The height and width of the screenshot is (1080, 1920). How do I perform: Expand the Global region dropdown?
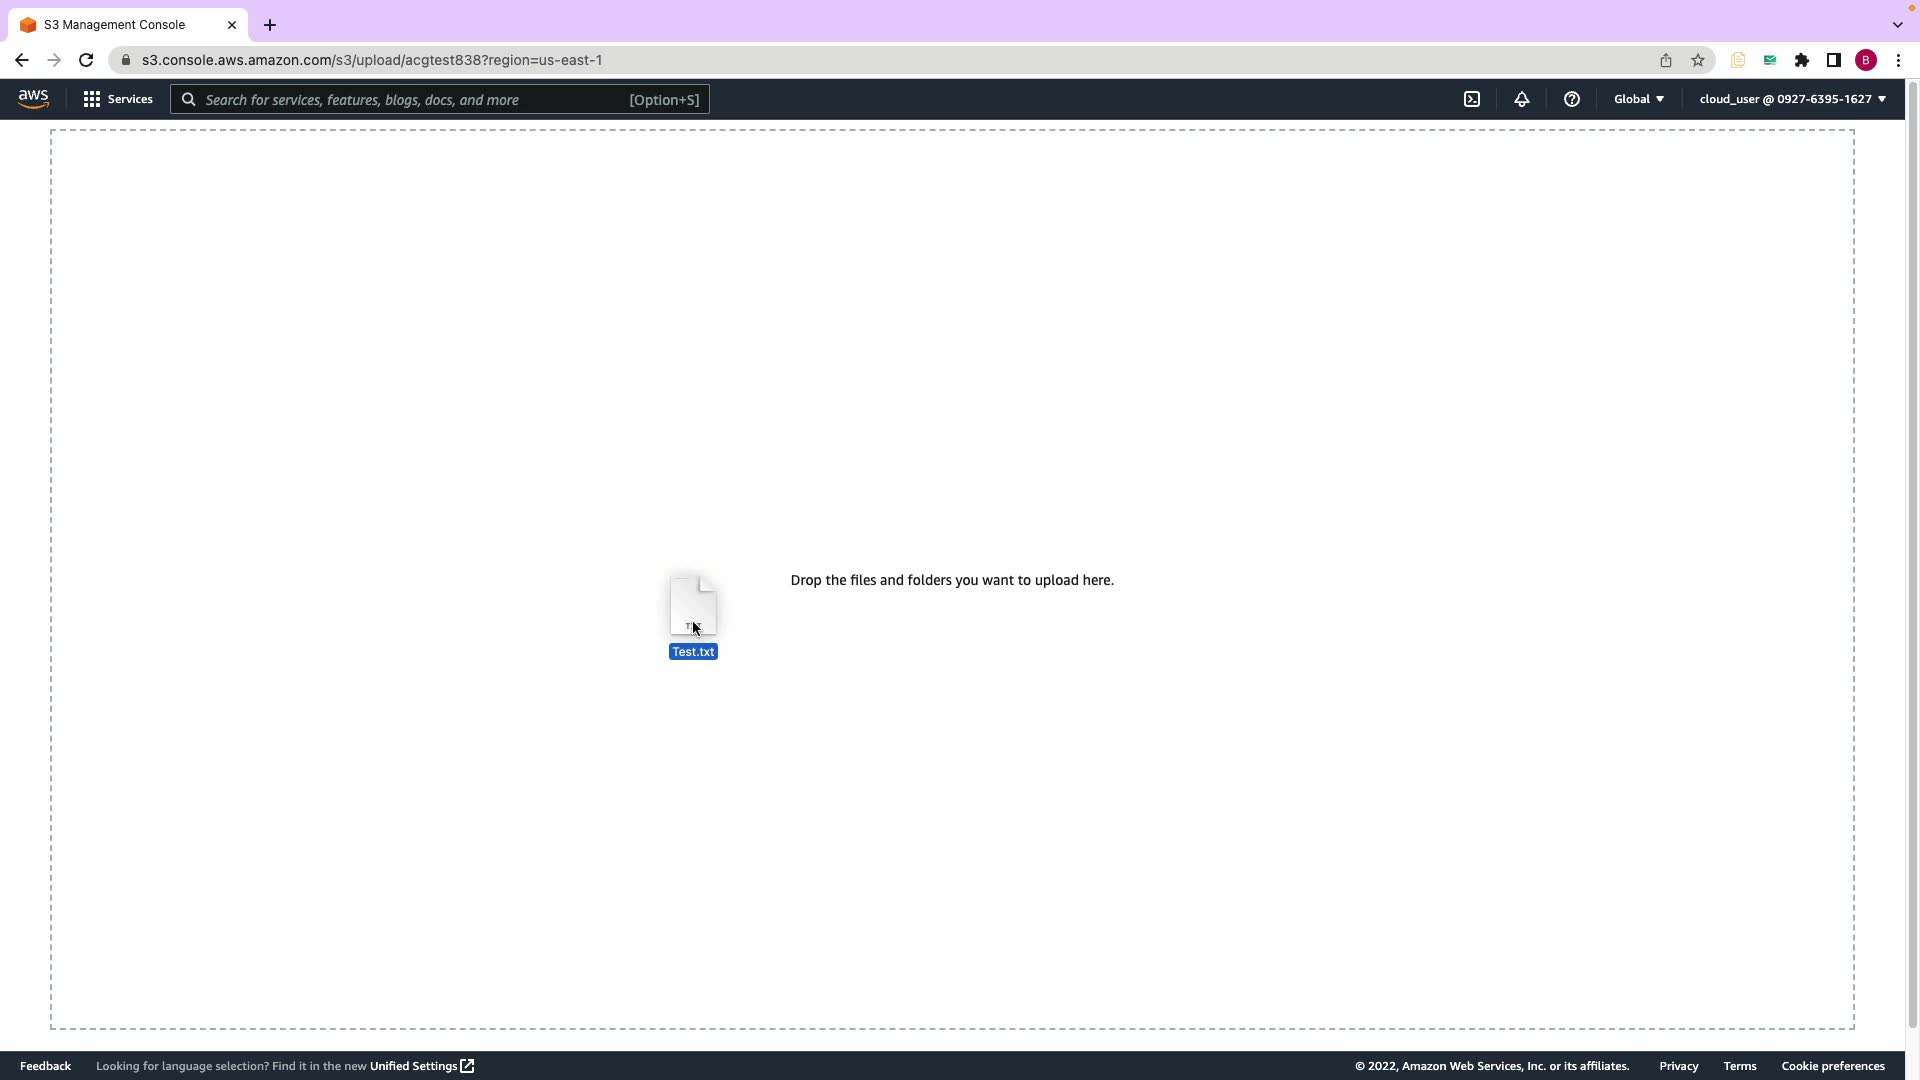click(1638, 99)
